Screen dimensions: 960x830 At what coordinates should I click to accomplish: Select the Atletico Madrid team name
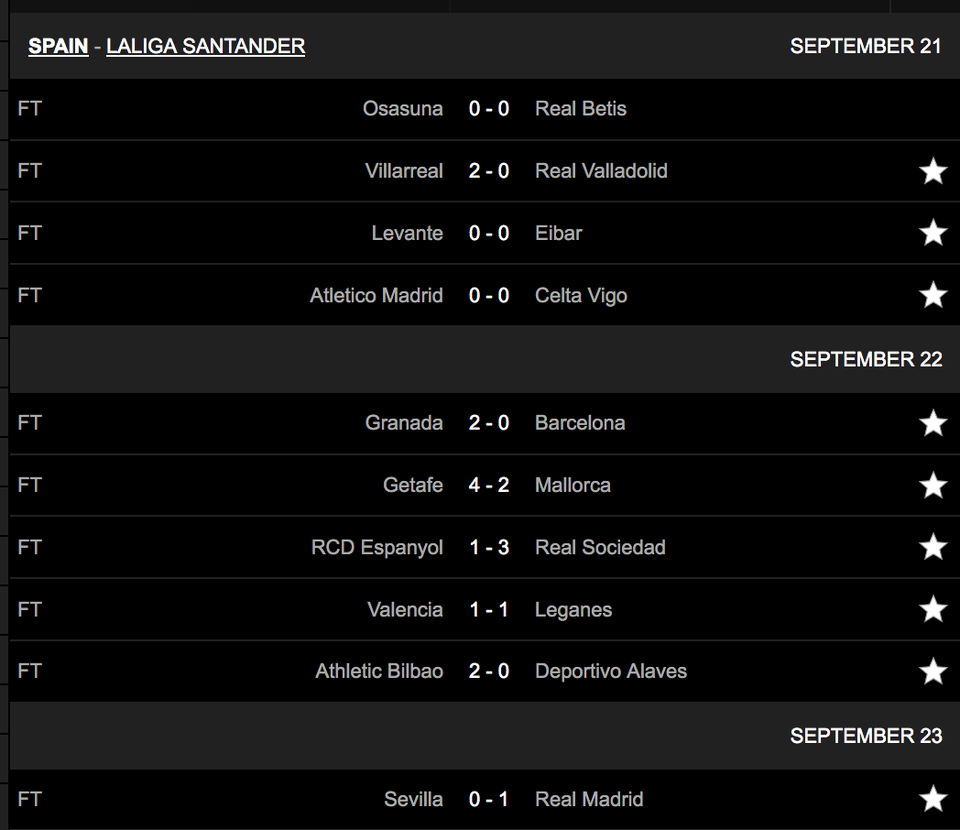click(x=376, y=296)
